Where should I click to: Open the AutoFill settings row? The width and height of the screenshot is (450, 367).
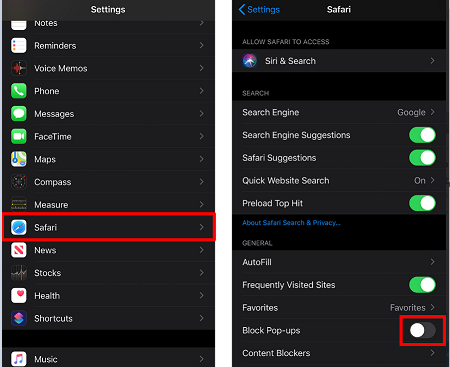pyautogui.click(x=339, y=262)
